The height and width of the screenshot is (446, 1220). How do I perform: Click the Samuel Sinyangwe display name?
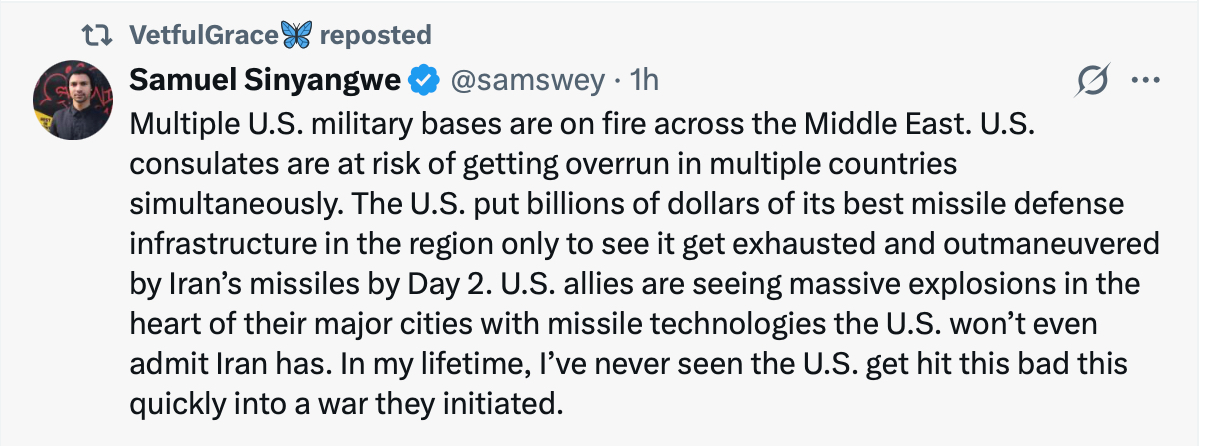[x=266, y=80]
